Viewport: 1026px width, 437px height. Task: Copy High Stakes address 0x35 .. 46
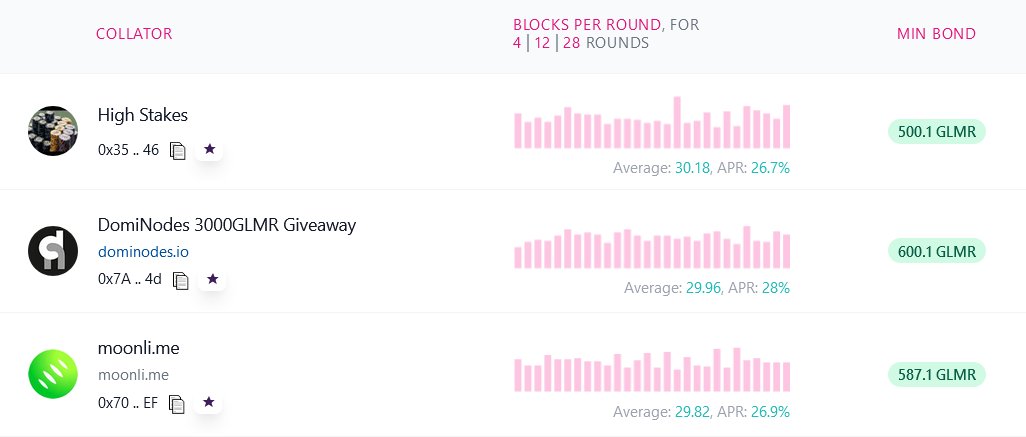[177, 150]
